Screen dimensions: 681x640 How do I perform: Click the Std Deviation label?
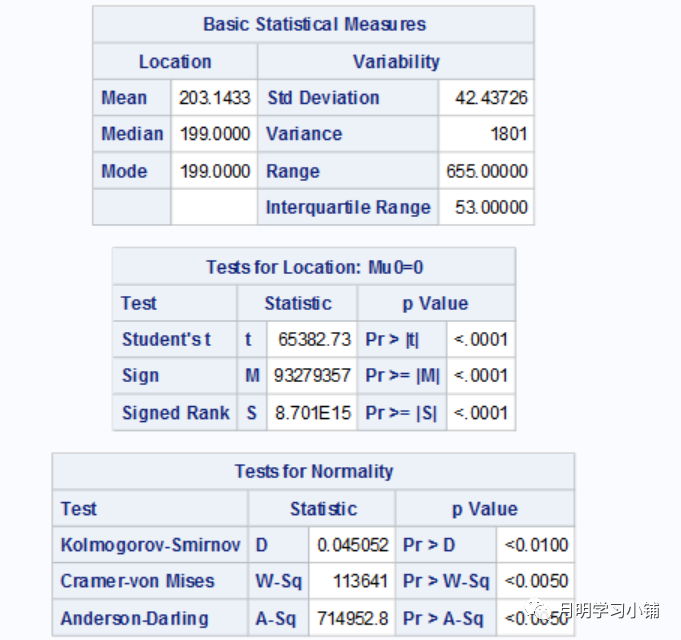324,98
